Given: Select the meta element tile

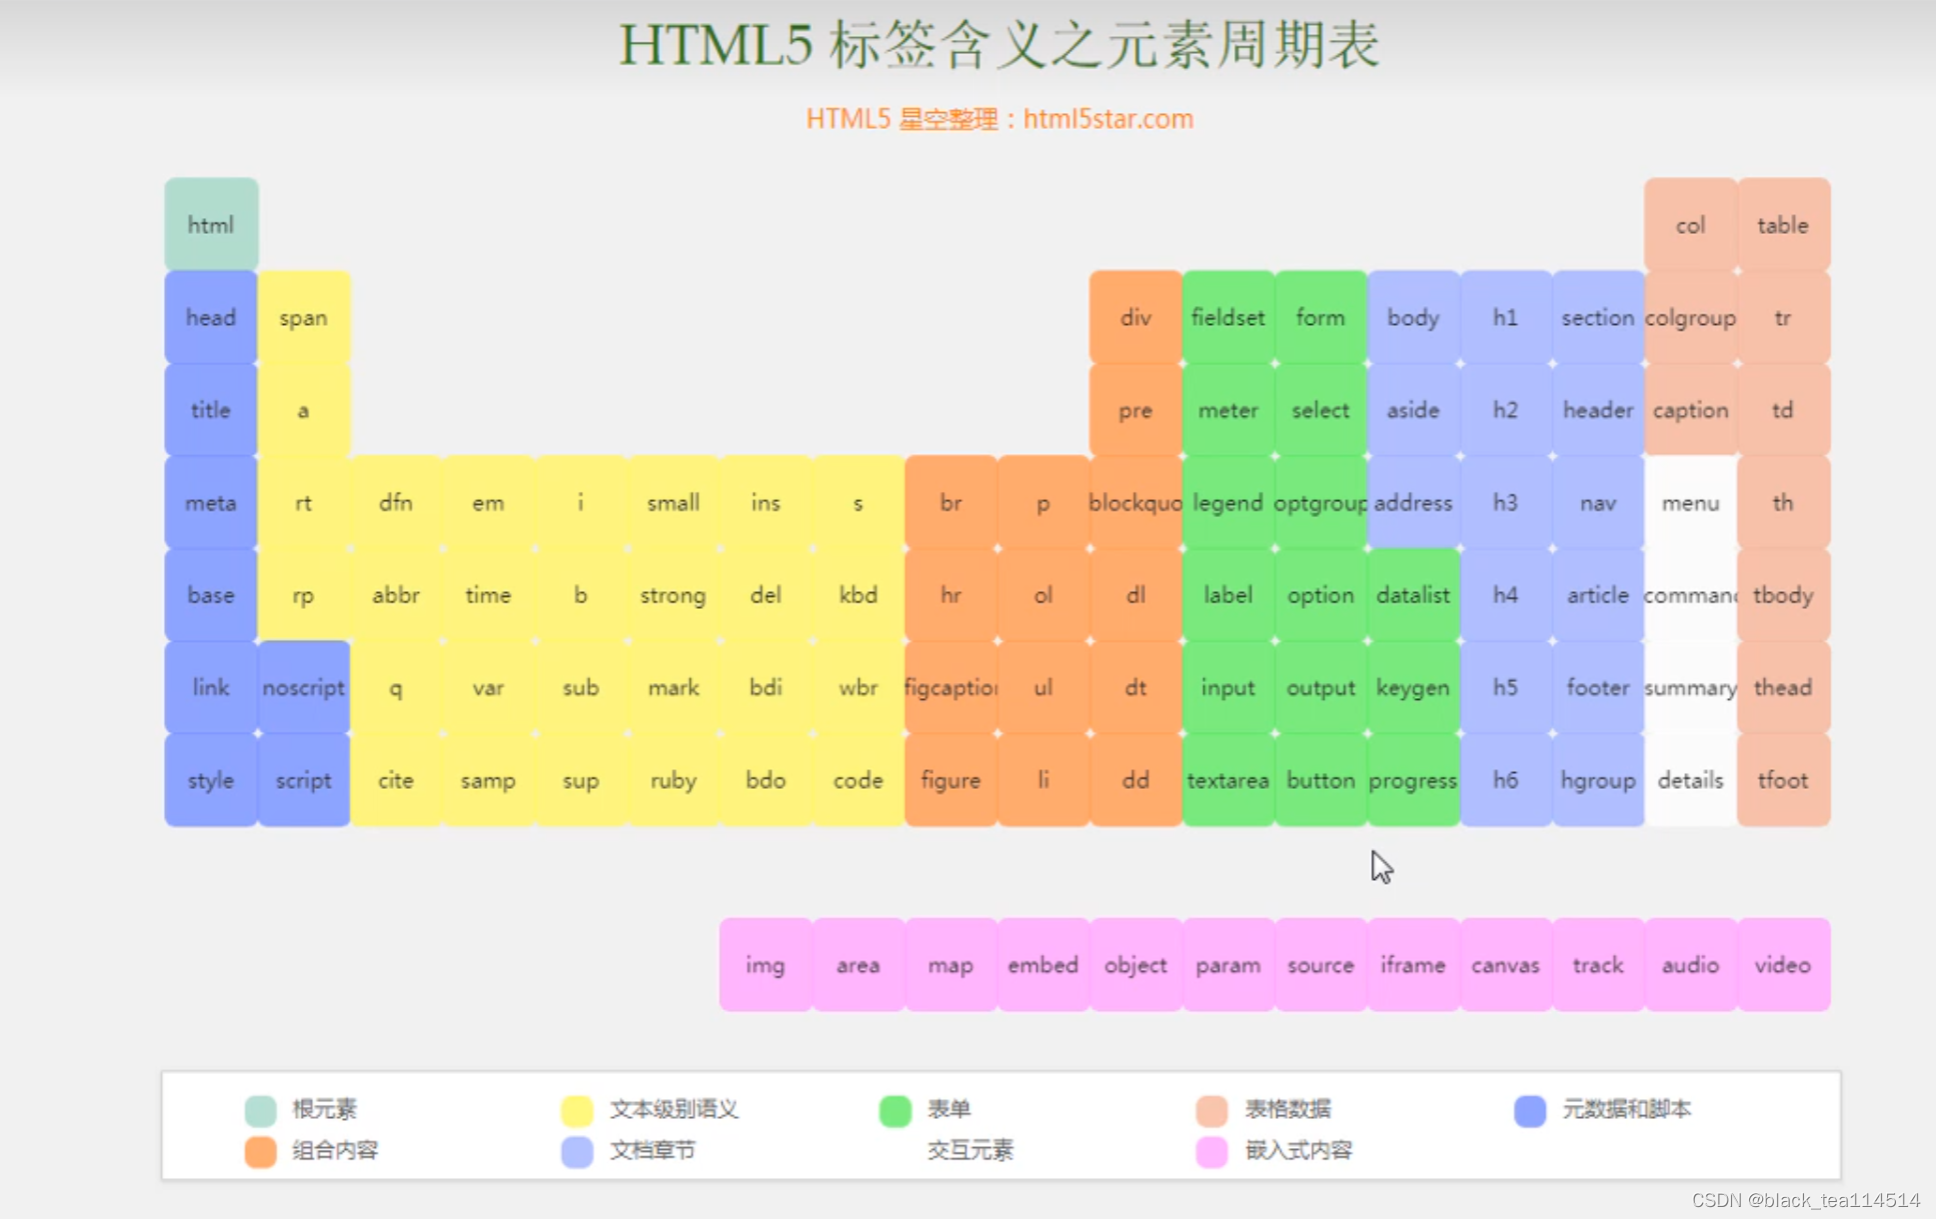Looking at the screenshot, I should tap(211, 502).
